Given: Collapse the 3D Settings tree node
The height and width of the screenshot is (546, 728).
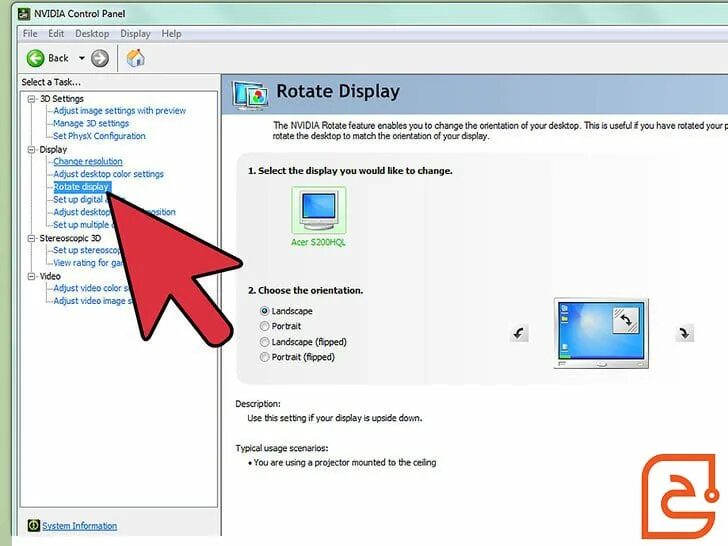Looking at the screenshot, I should point(31,99).
